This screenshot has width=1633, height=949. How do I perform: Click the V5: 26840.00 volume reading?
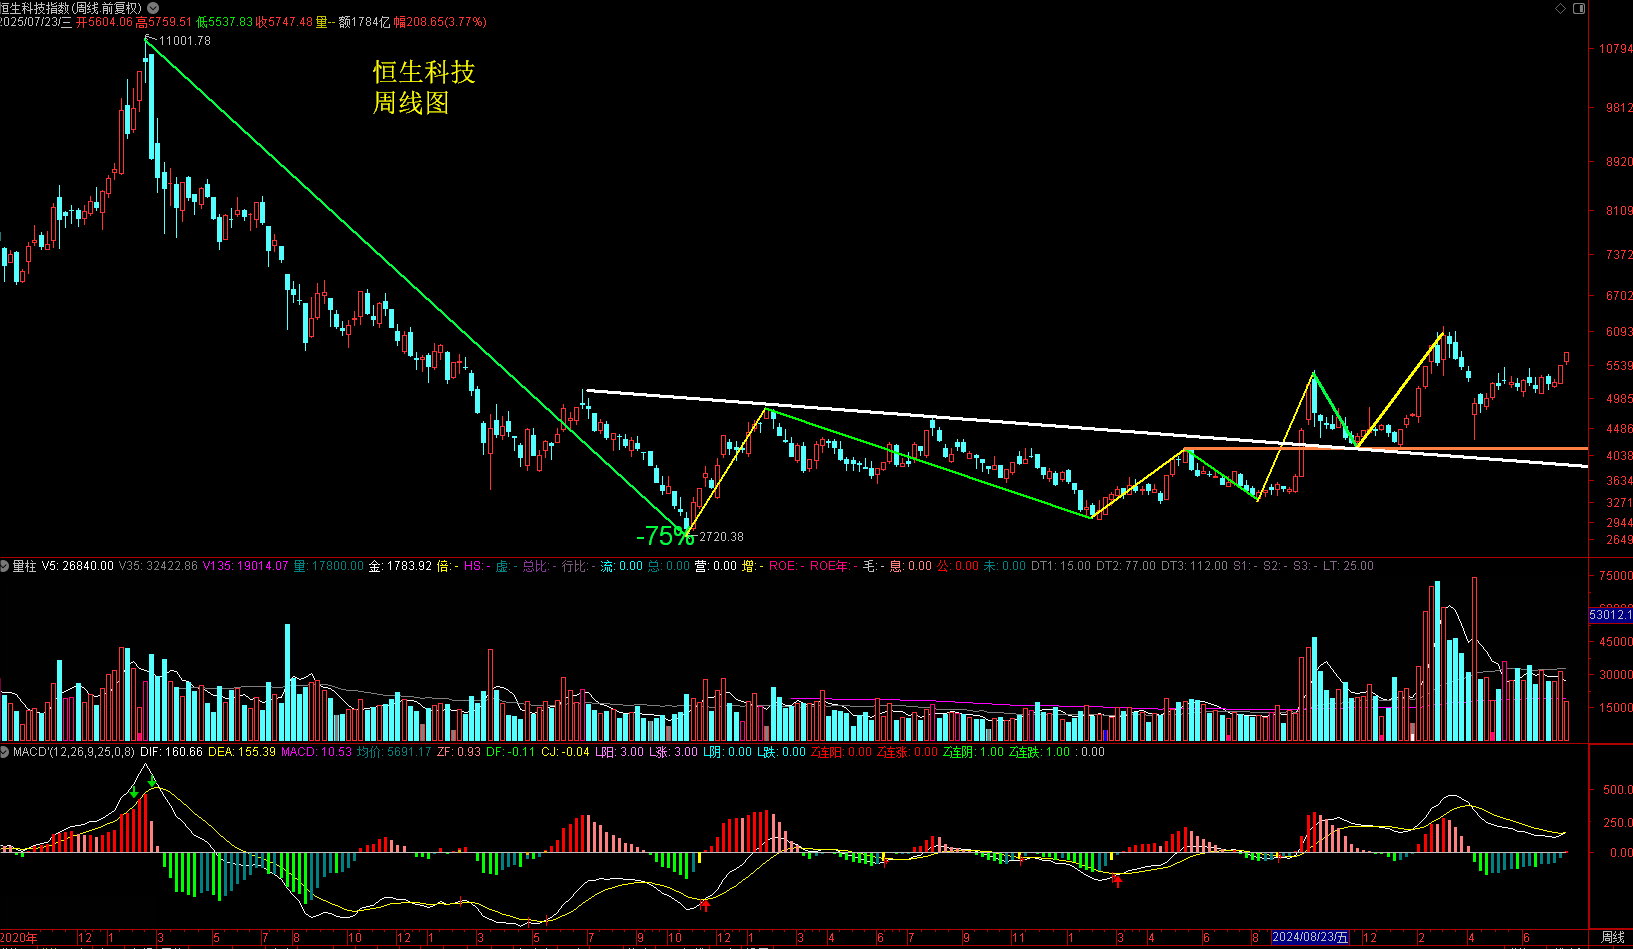point(77,566)
